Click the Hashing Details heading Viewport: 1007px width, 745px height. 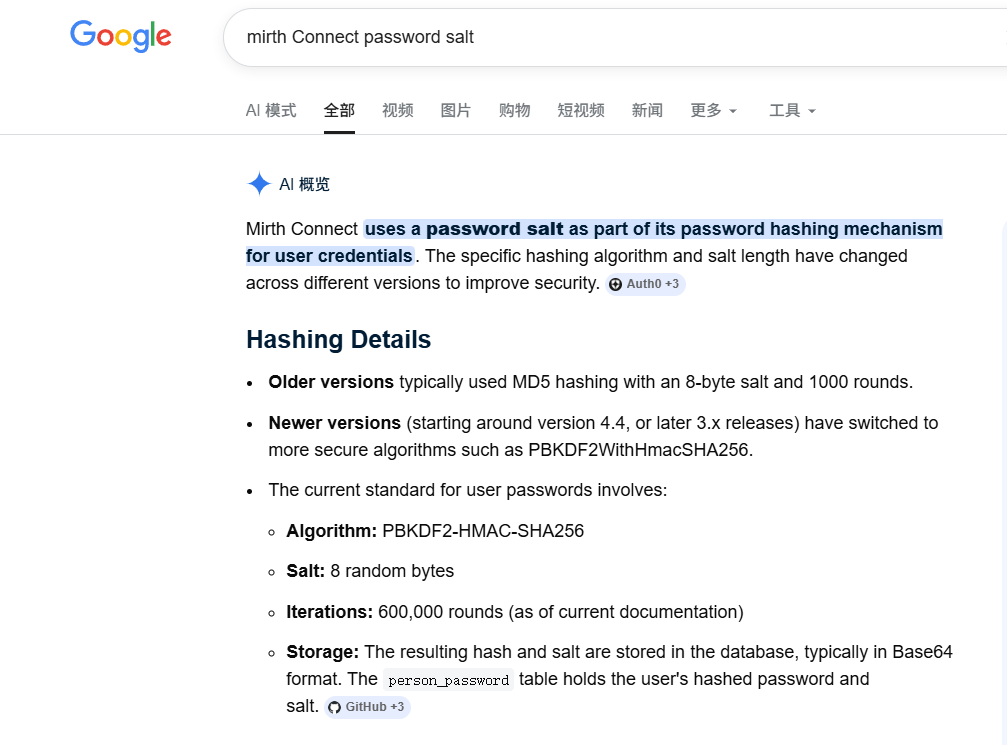[338, 339]
